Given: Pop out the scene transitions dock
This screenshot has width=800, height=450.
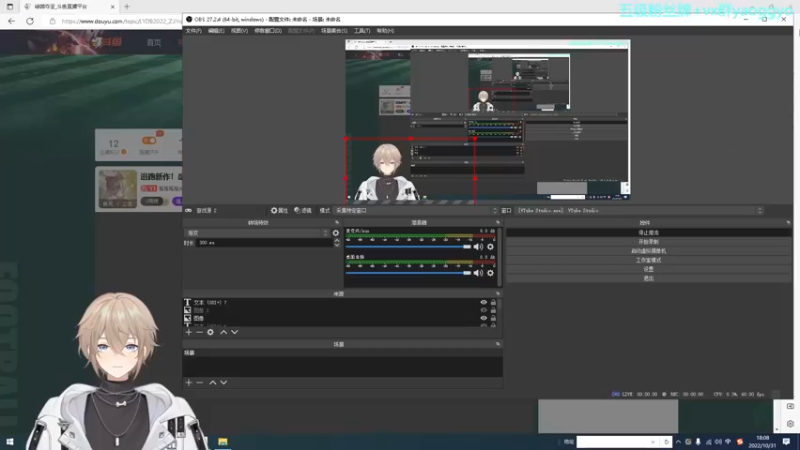Looking at the screenshot, I should (337, 222).
